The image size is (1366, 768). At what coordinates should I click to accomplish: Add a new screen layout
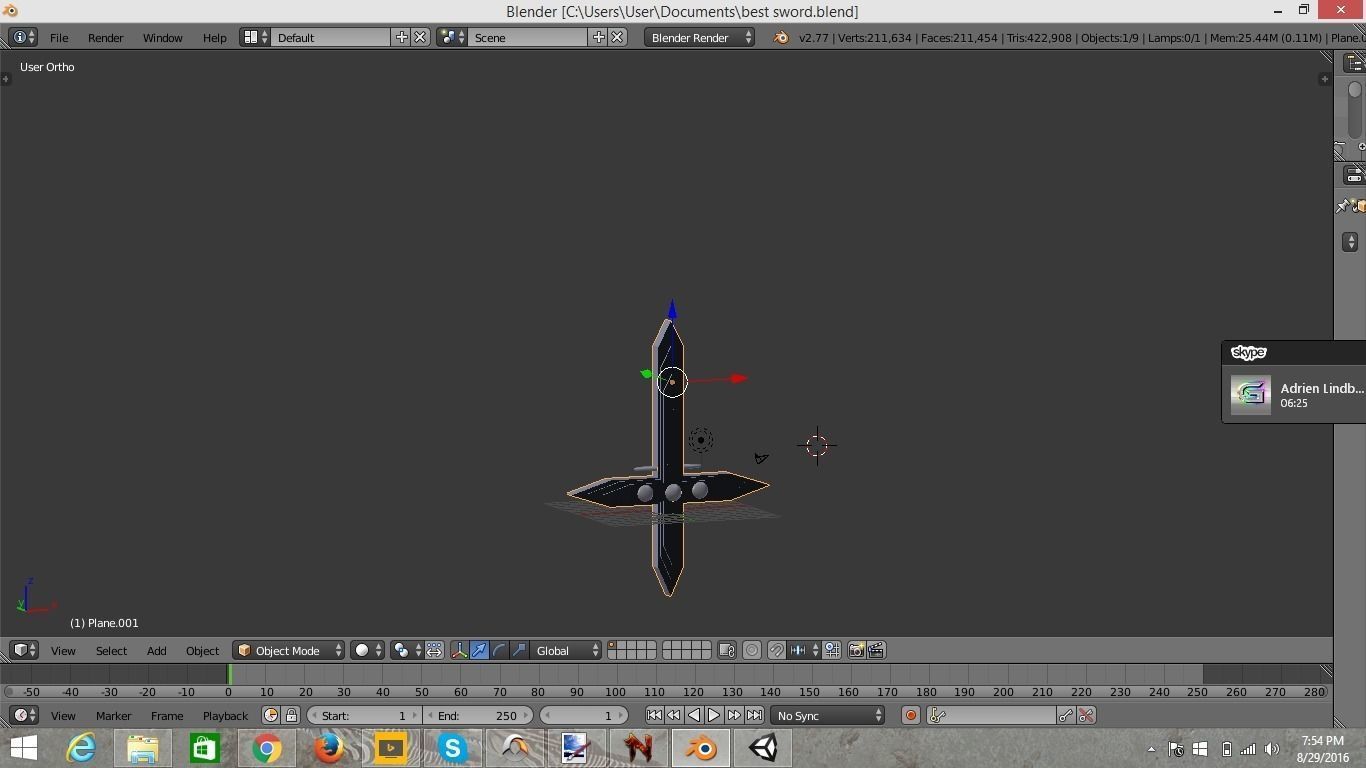pyautogui.click(x=401, y=37)
